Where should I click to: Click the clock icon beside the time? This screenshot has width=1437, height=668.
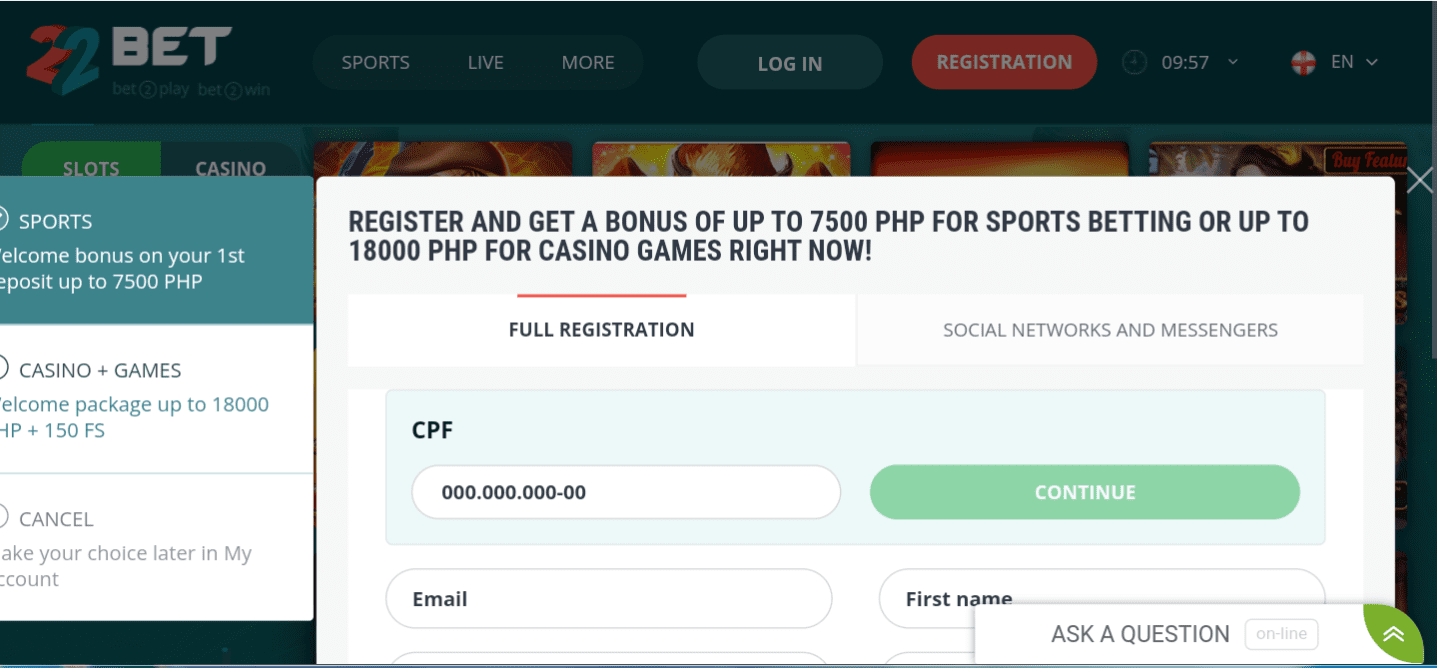pyautogui.click(x=1133, y=62)
